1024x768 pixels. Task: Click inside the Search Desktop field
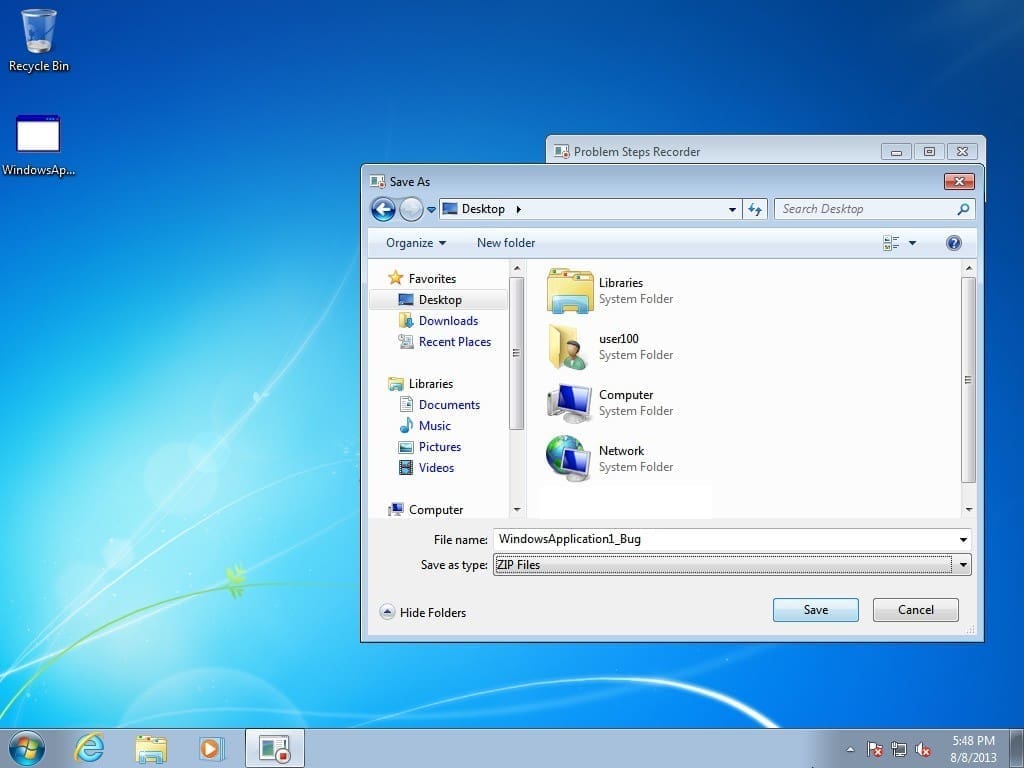click(860, 208)
